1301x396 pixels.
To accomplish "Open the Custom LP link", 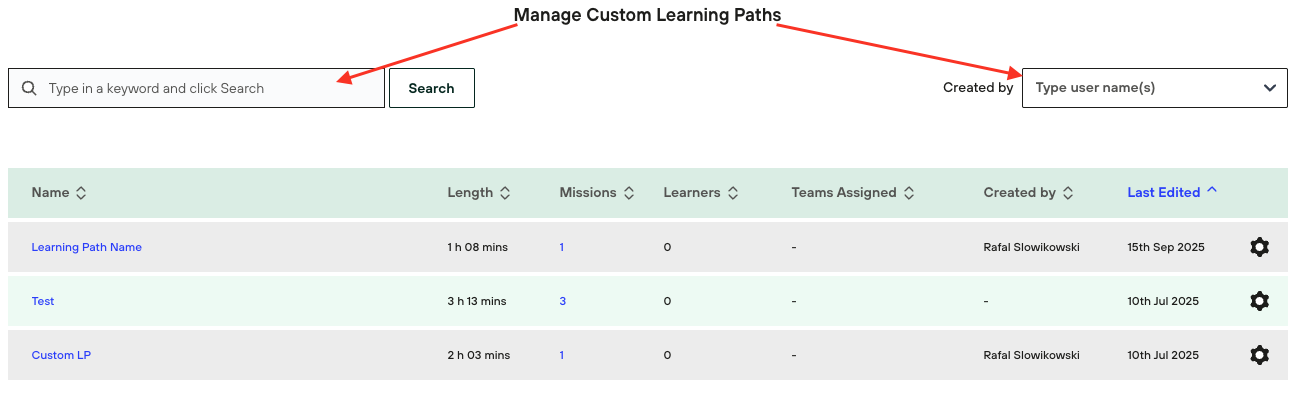I will coord(61,355).
